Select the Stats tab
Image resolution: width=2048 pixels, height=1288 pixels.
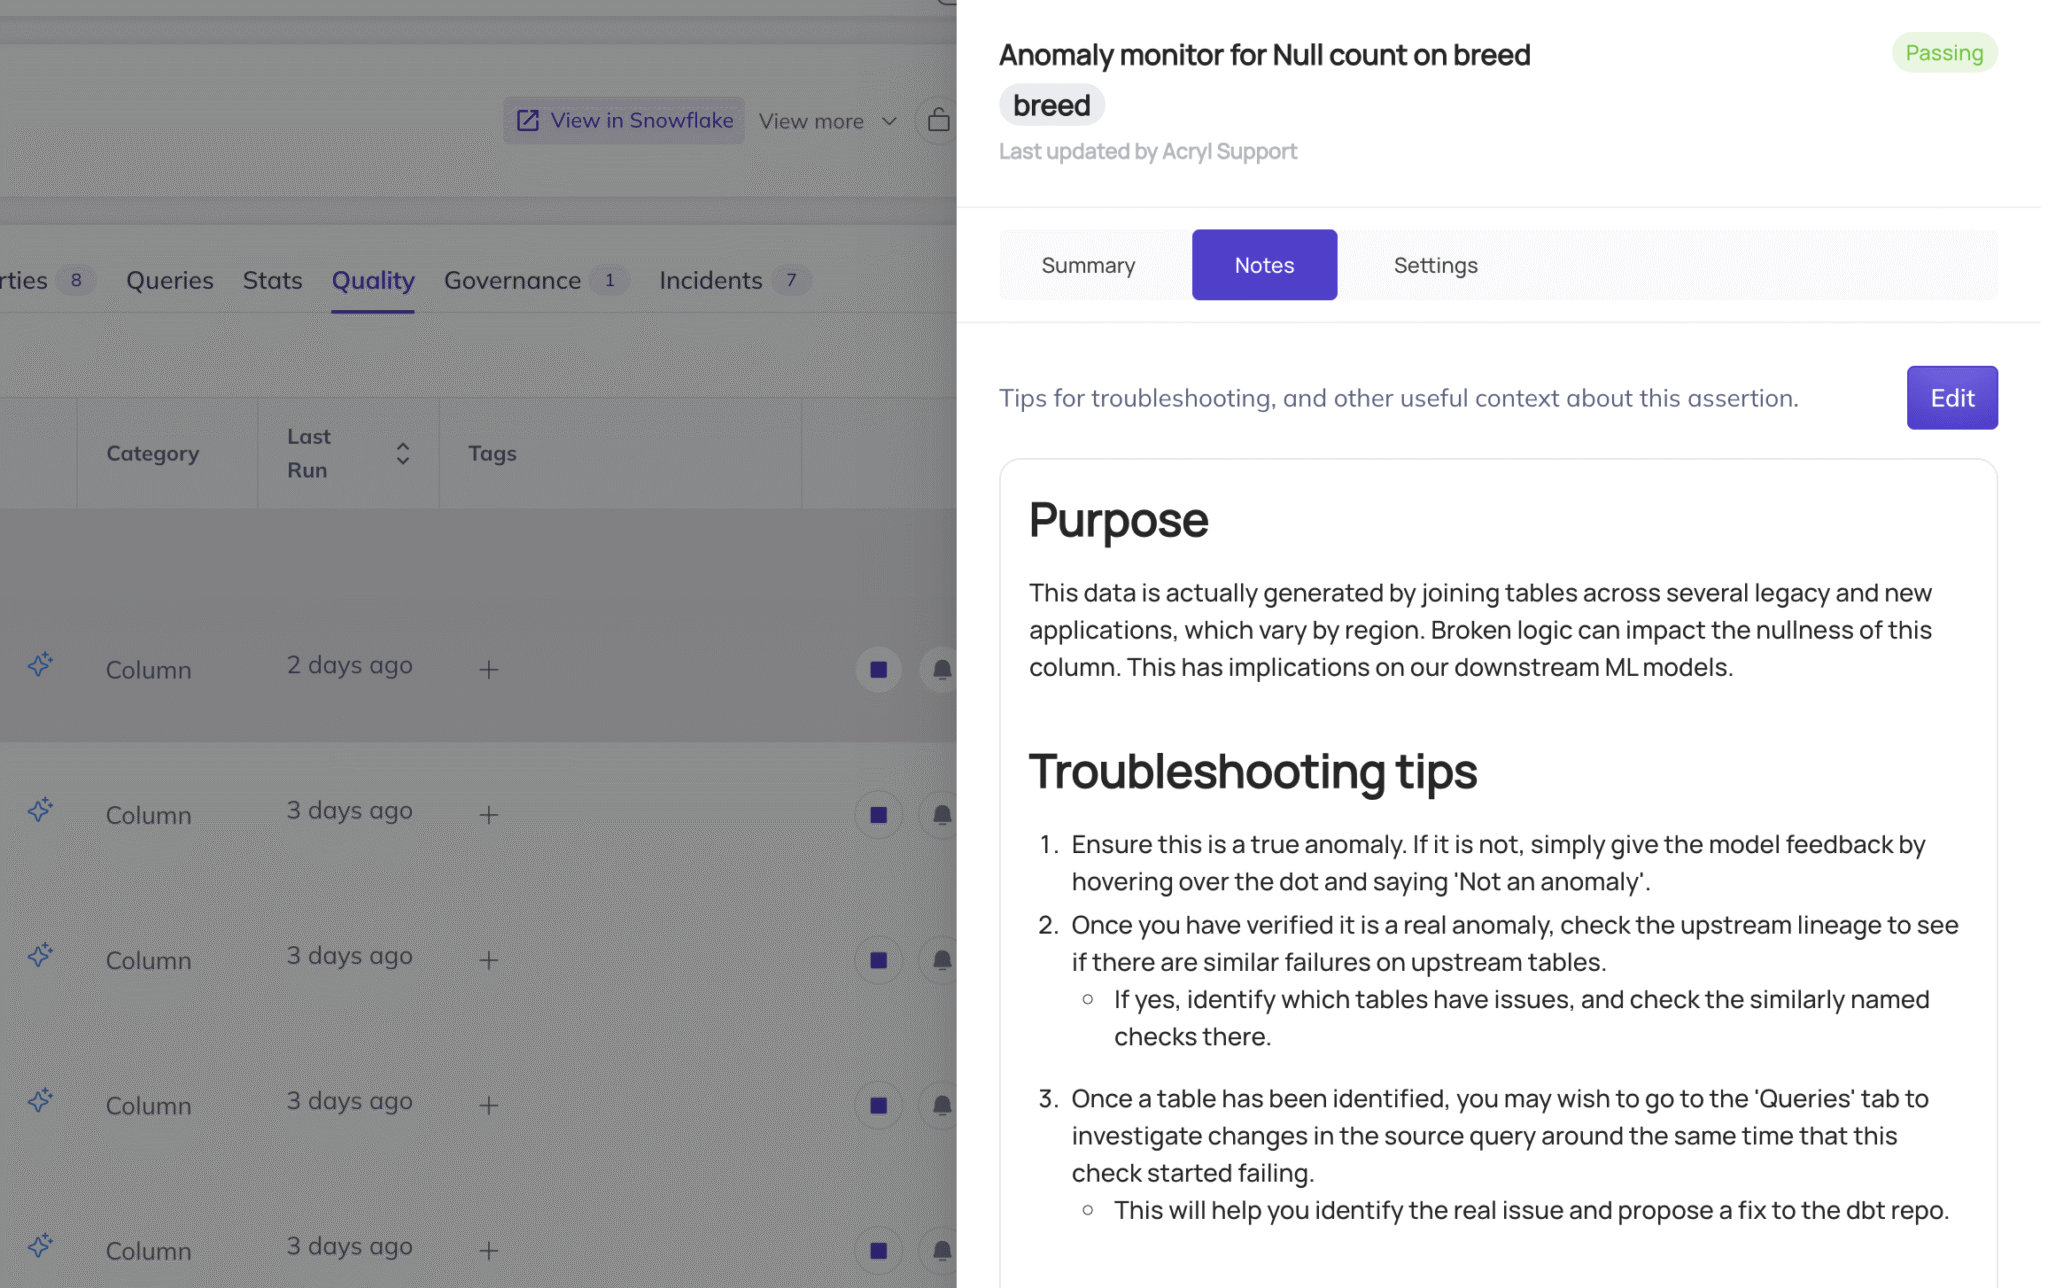272,280
